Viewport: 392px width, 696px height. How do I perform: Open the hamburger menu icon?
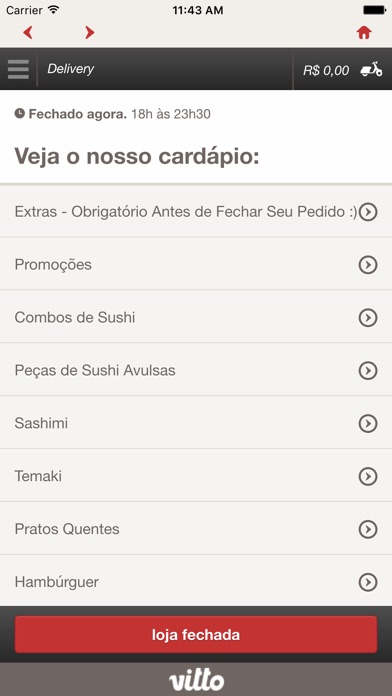(x=18, y=69)
